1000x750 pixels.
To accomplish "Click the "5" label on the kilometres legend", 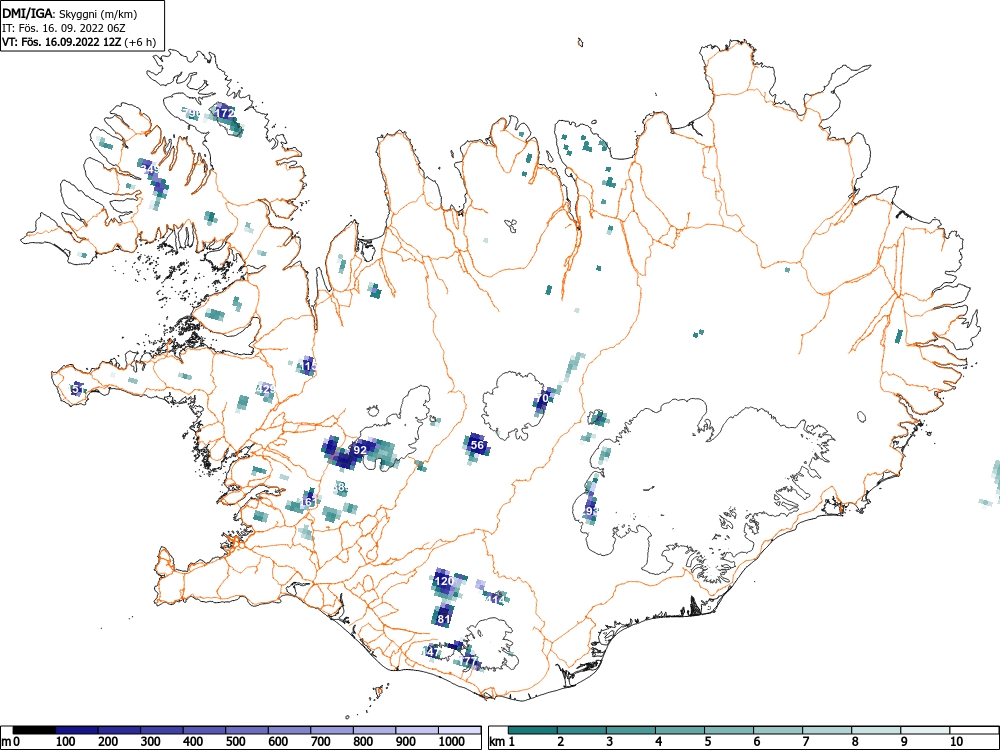I will [708, 742].
